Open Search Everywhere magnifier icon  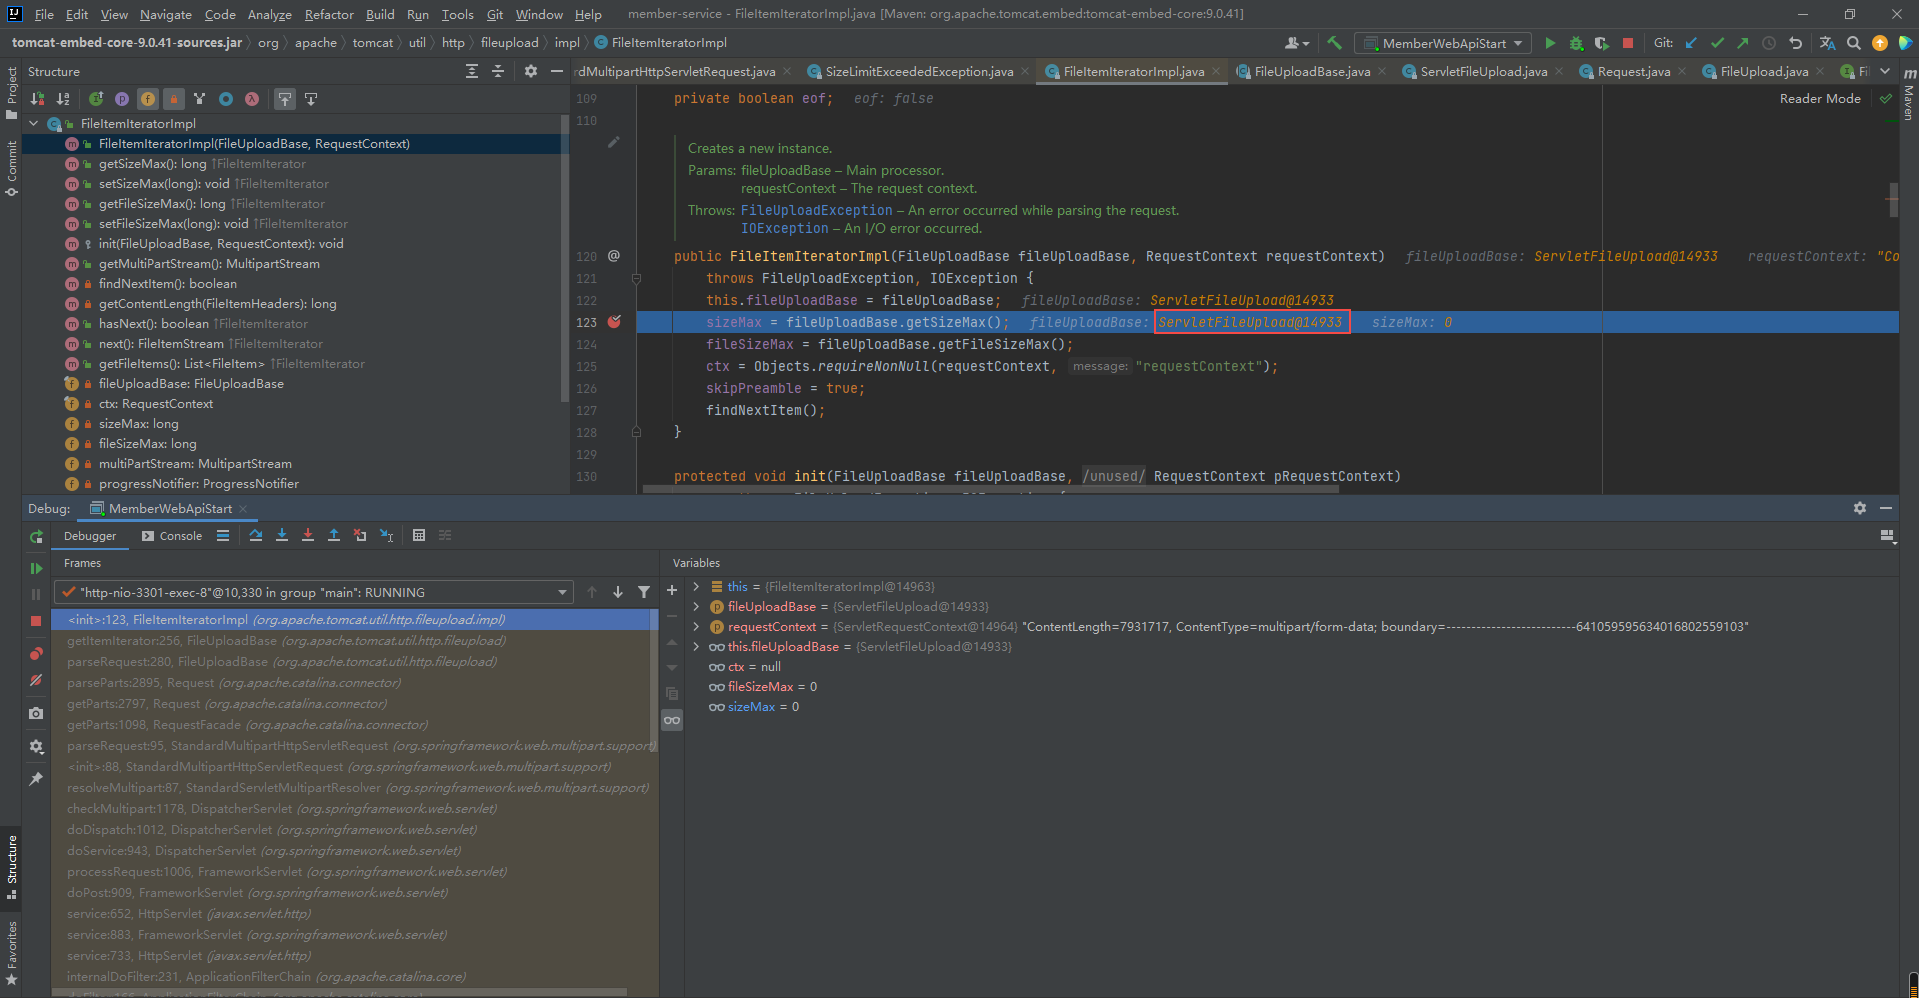(x=1853, y=44)
